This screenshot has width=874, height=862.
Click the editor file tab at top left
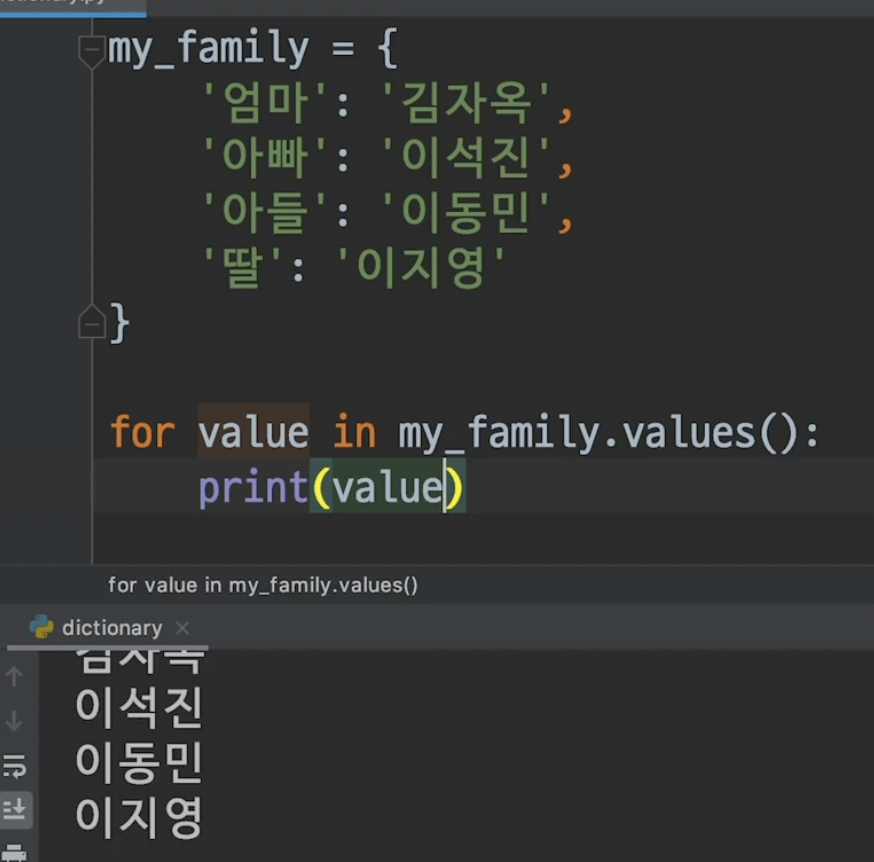73,7
